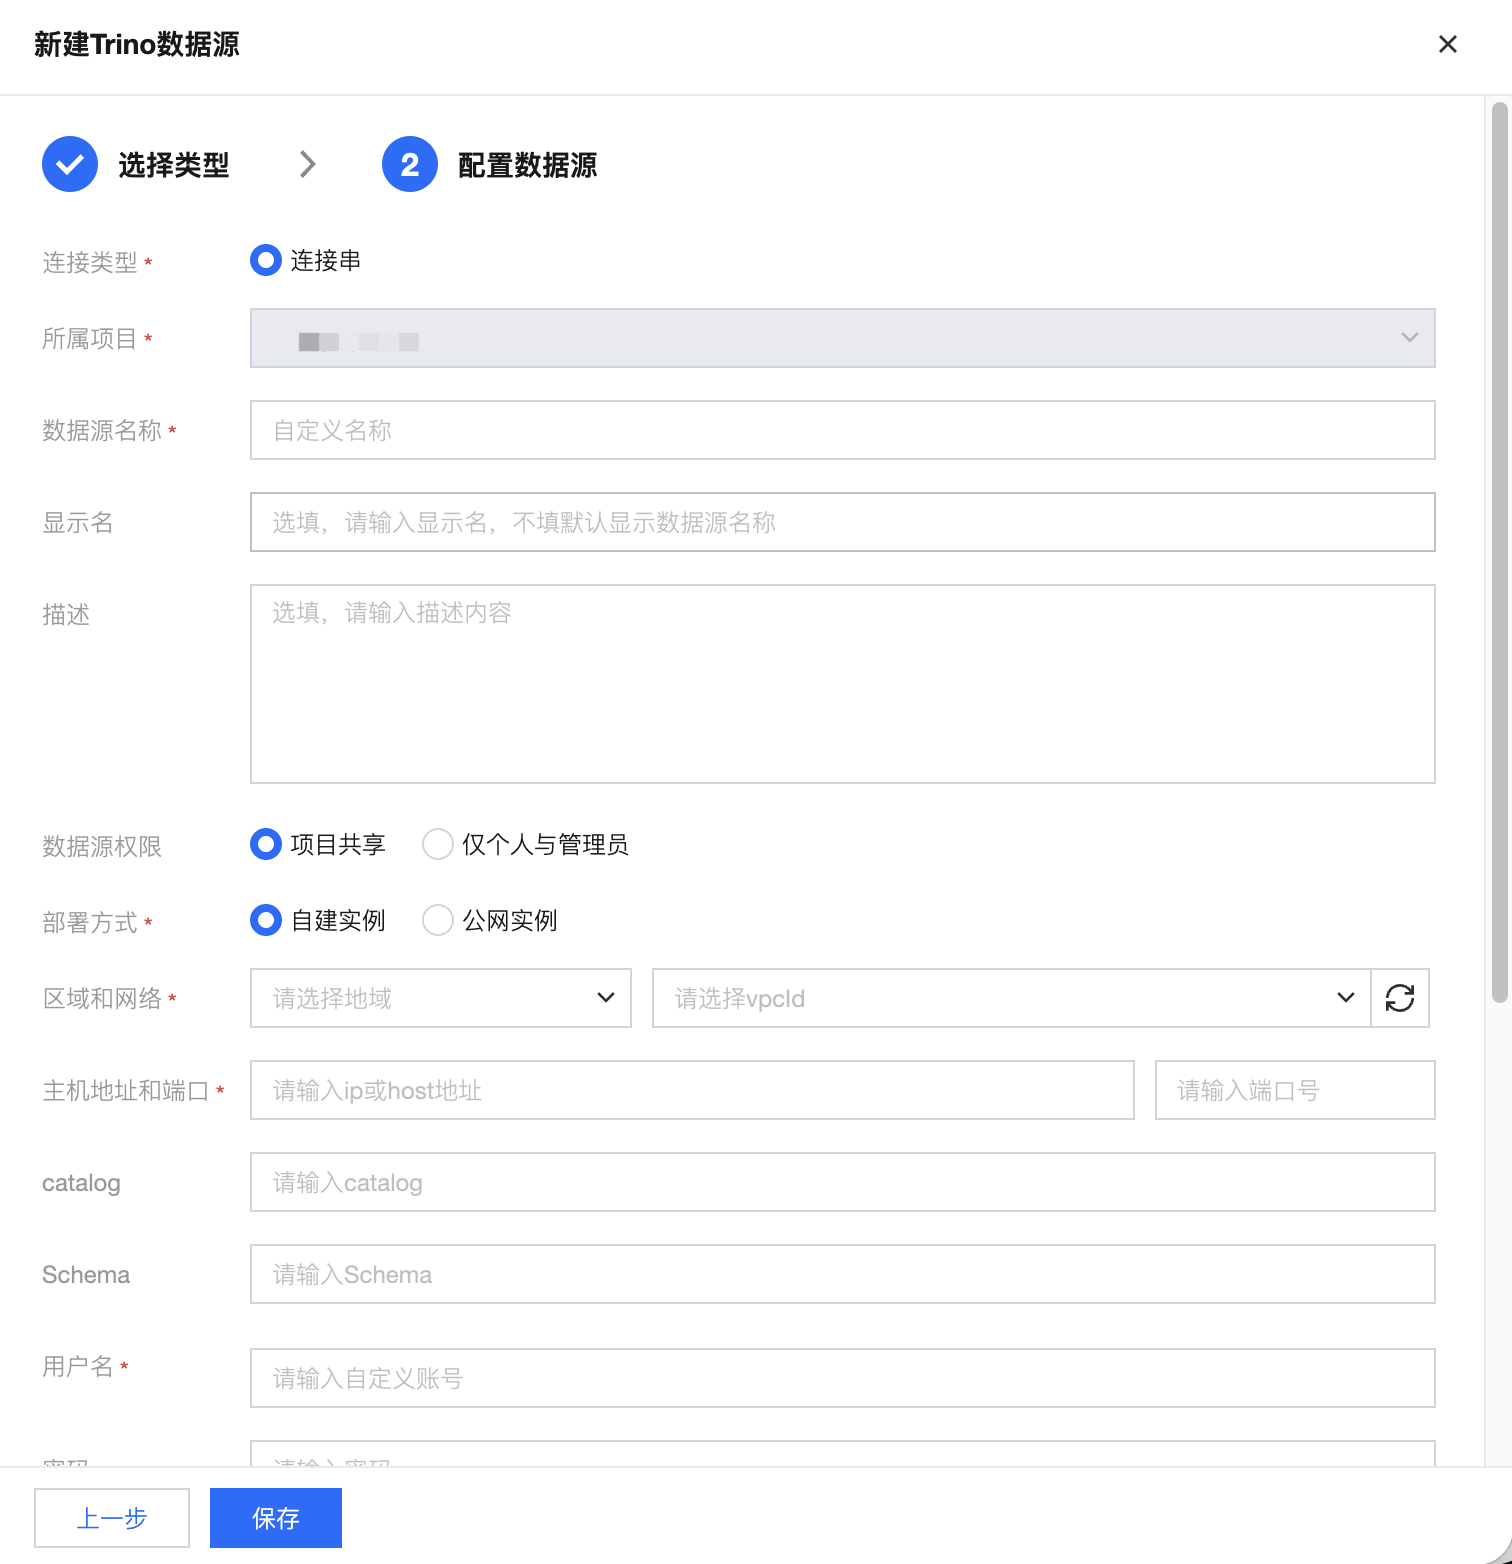1512x1564 pixels.
Task: Open the 所属项目 project dropdown
Action: [842, 338]
